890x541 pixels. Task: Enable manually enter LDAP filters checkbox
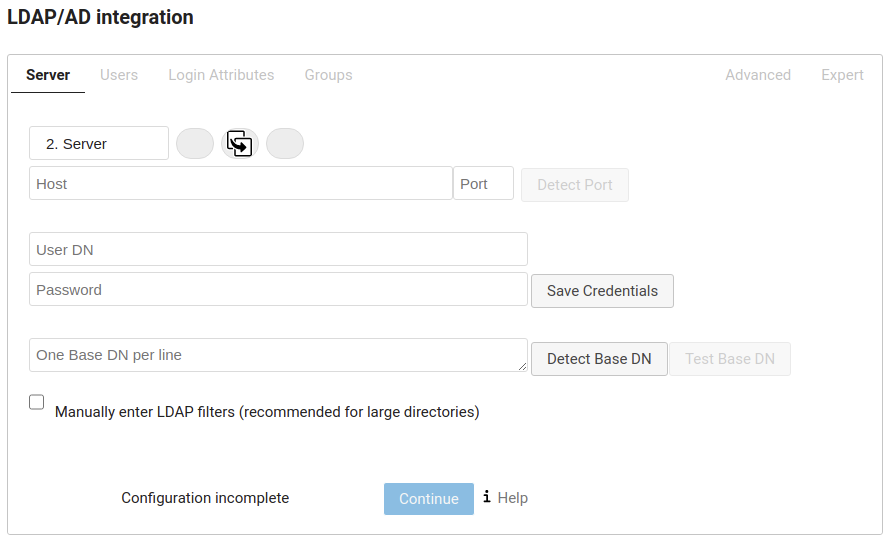(37, 402)
